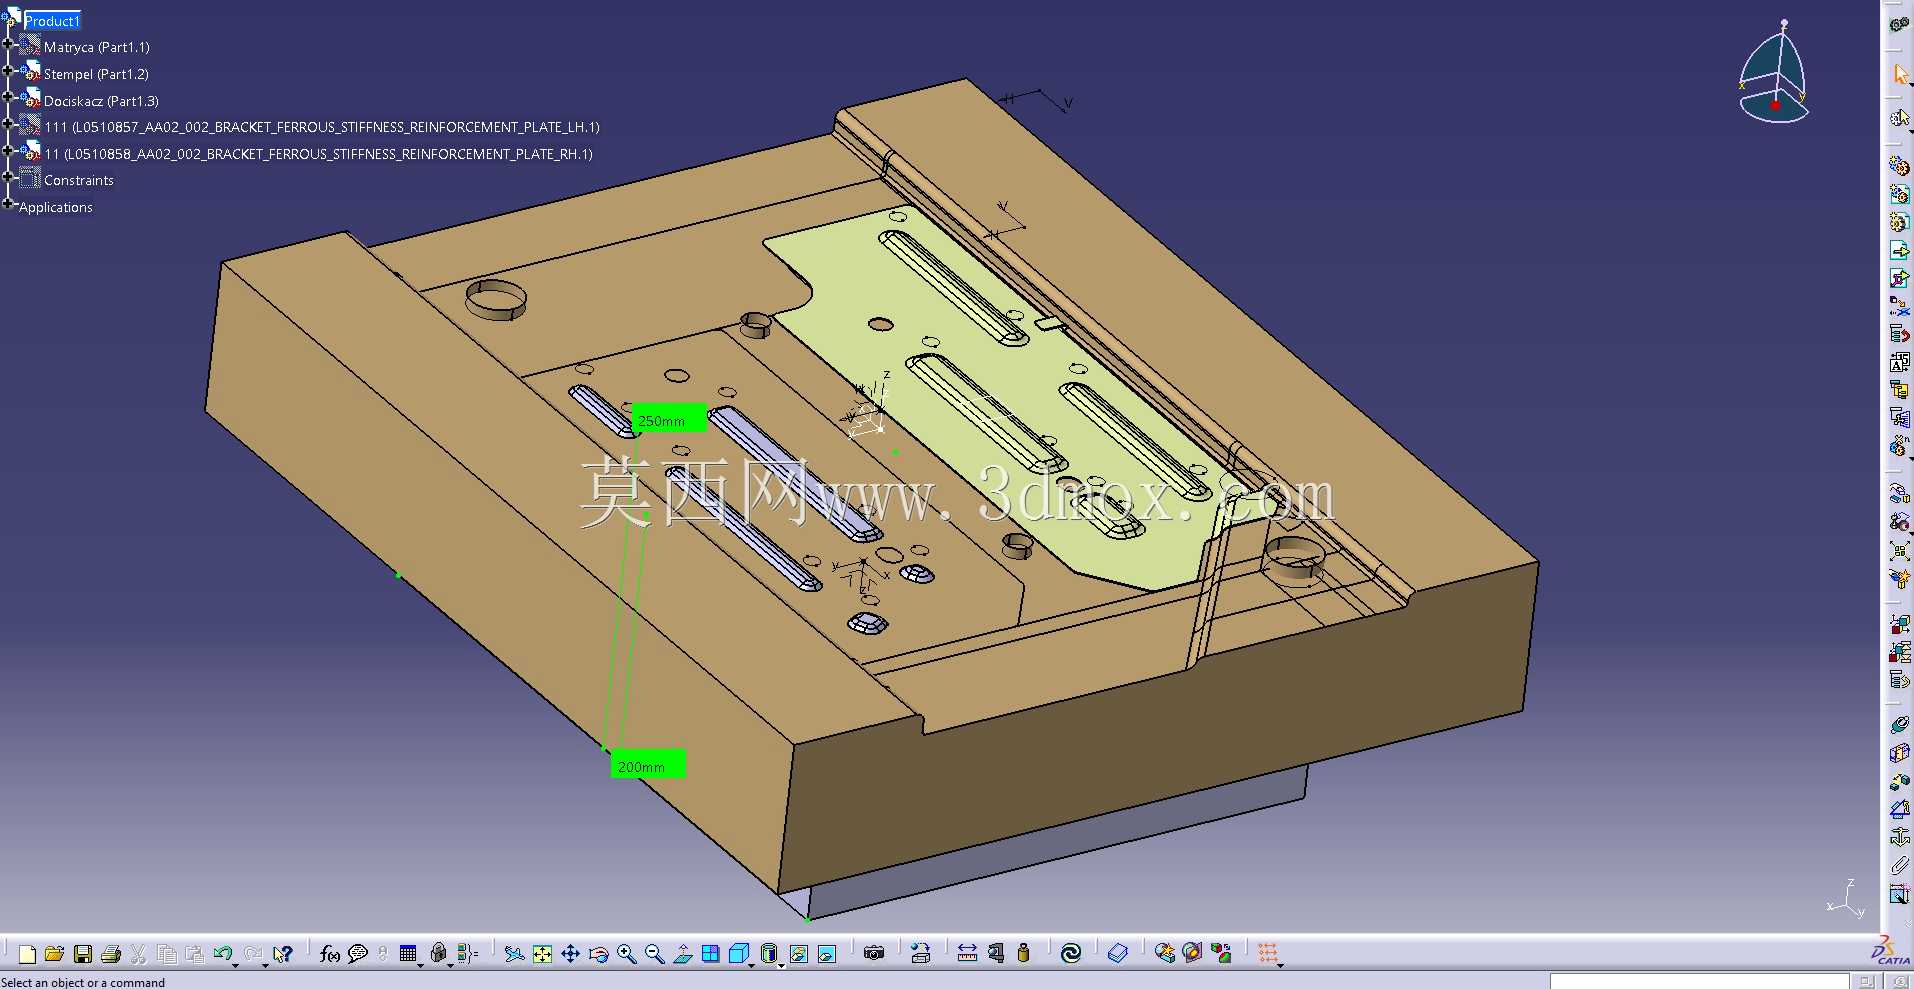Open the Formula f(x) tool
The height and width of the screenshot is (989, 1914).
pyautogui.click(x=329, y=954)
